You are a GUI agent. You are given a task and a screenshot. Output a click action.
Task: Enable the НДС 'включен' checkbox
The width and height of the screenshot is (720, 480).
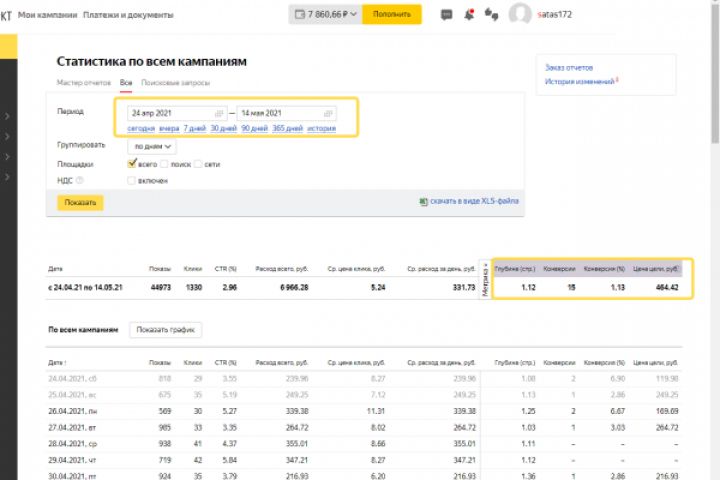point(131,181)
